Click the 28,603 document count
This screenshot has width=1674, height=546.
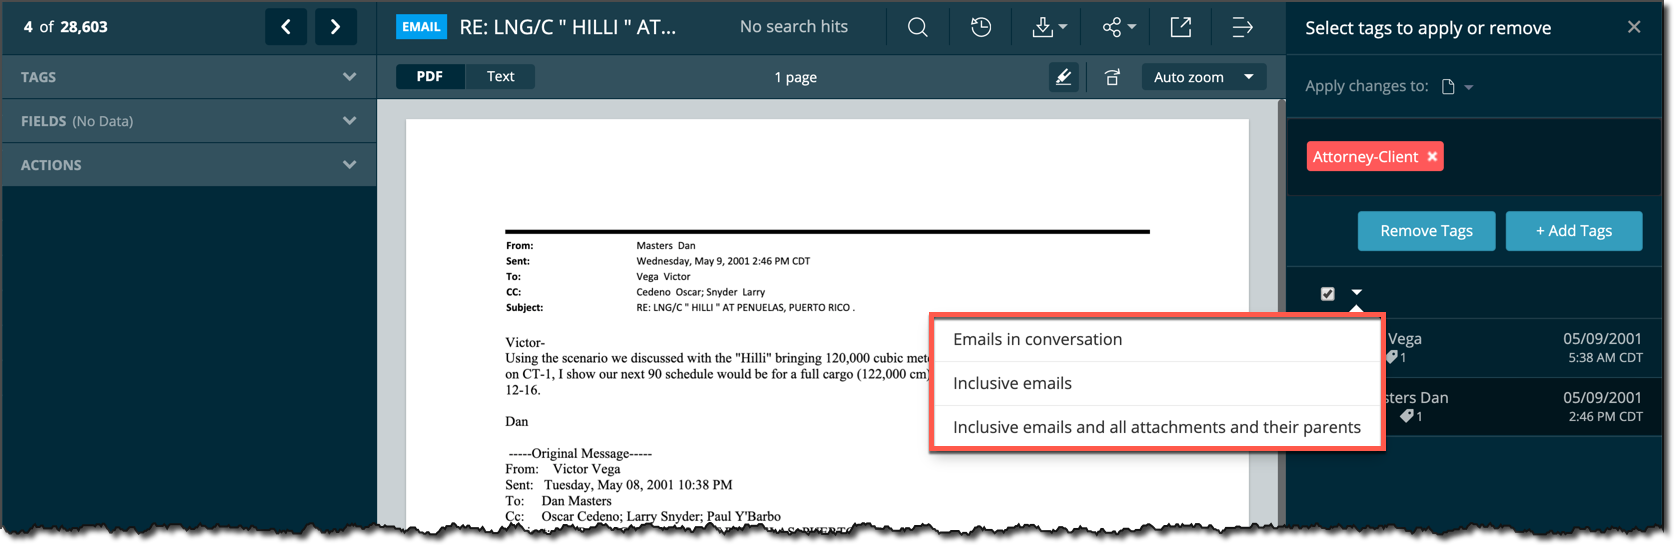click(84, 27)
